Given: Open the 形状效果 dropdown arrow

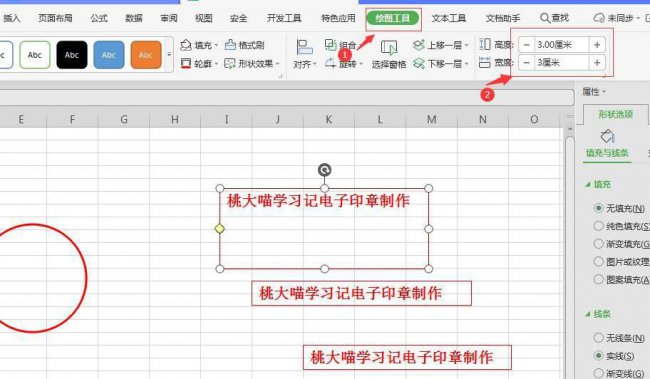Looking at the screenshot, I should point(277,64).
